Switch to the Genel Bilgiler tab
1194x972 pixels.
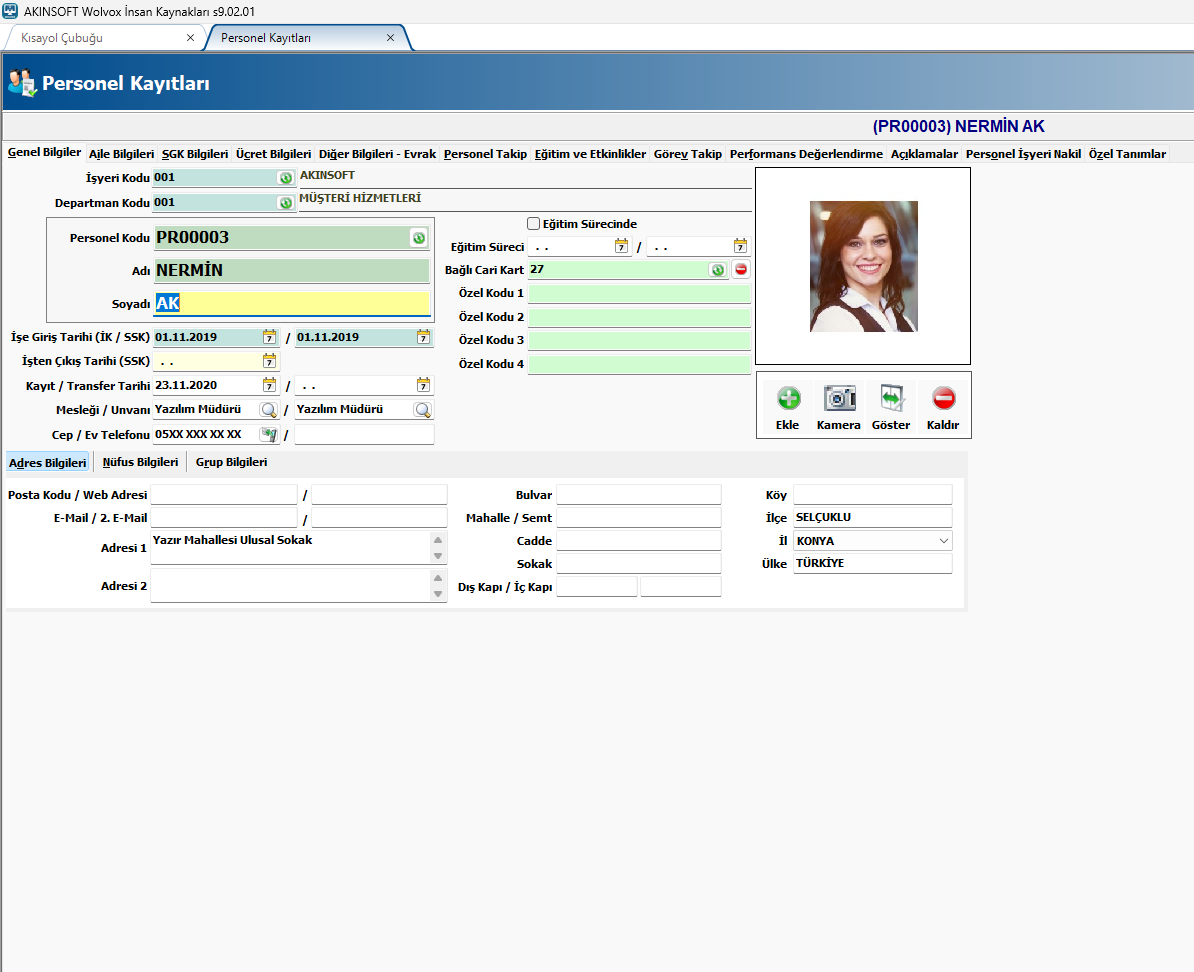click(44, 152)
